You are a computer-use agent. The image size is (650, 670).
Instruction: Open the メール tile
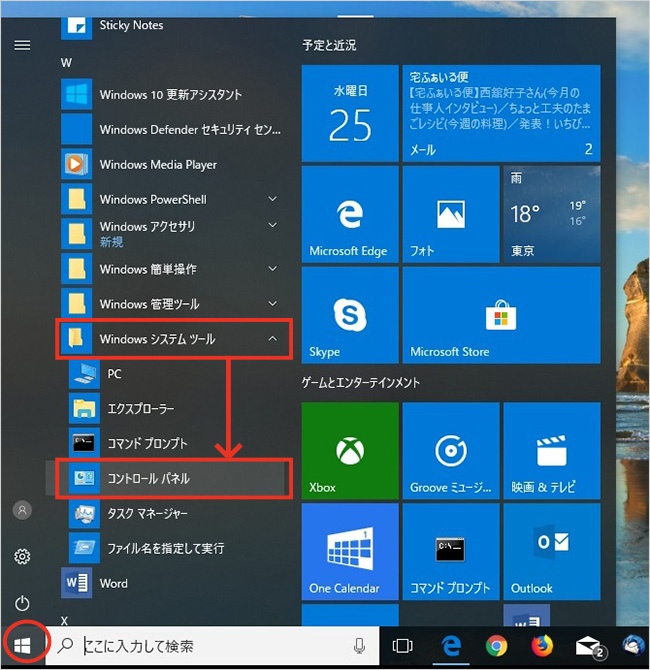tap(501, 114)
